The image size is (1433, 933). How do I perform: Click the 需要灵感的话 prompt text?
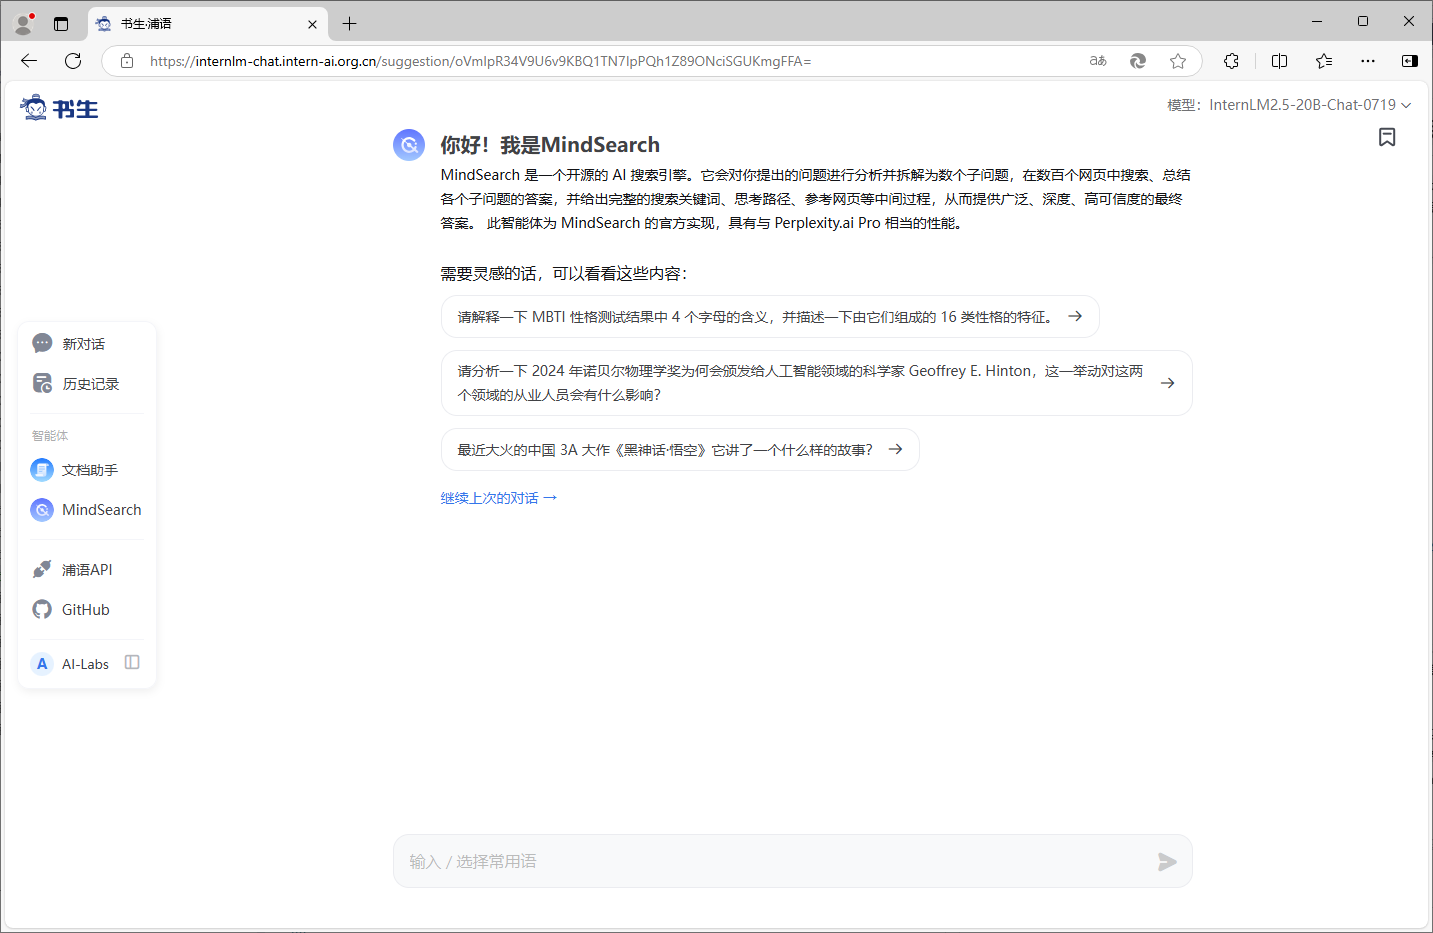(x=563, y=274)
